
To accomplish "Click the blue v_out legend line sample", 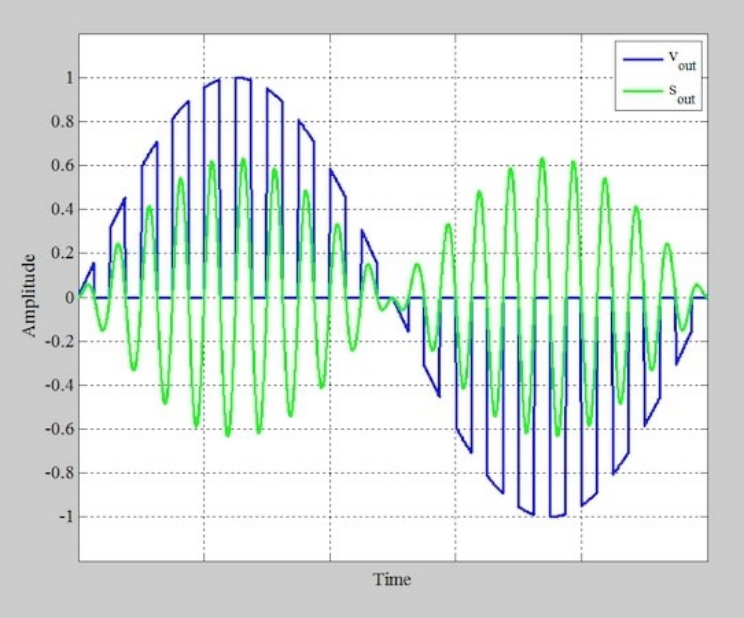I will point(642,59).
